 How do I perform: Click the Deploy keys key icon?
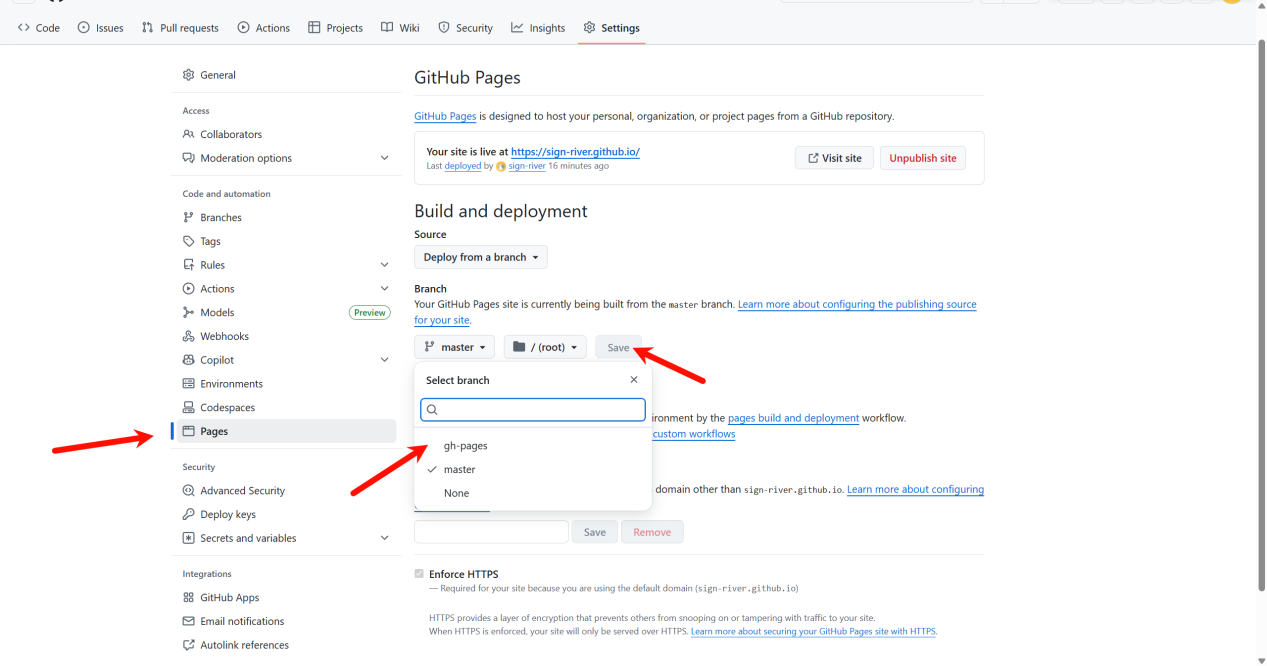[189, 514]
